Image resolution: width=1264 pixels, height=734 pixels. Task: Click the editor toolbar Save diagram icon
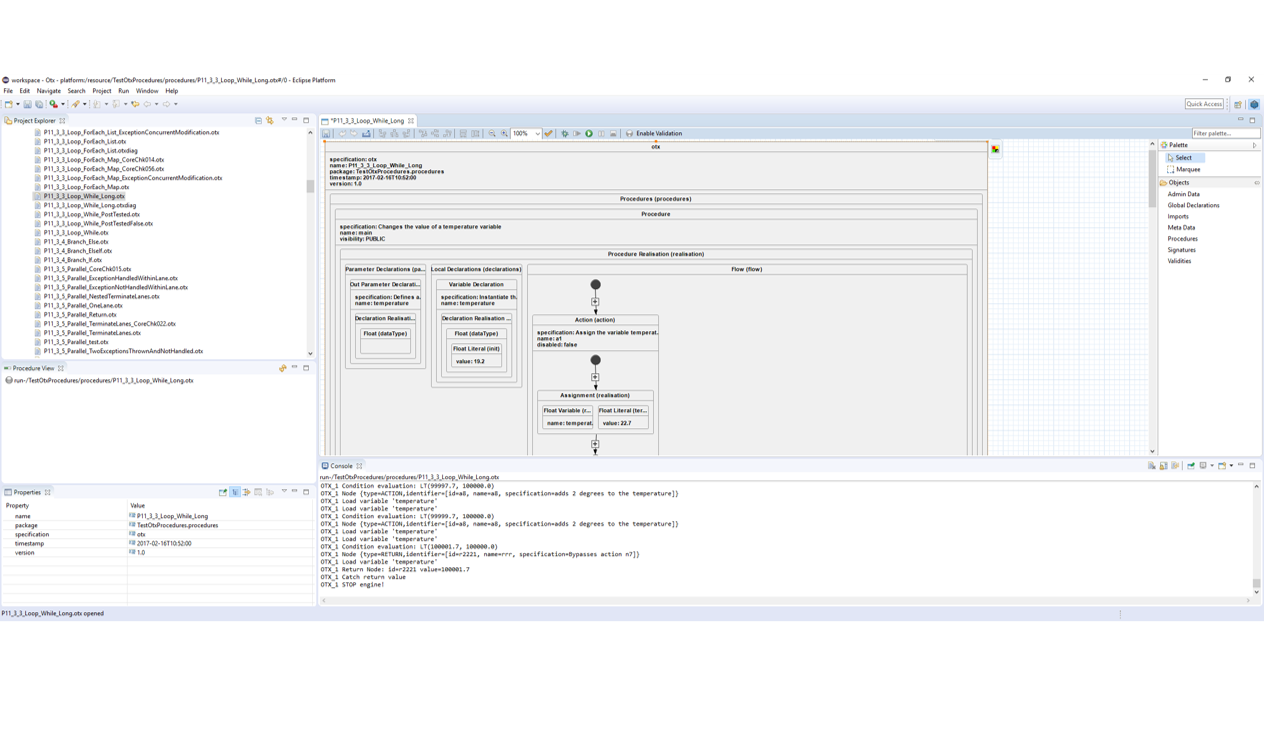pyautogui.click(x=326, y=133)
